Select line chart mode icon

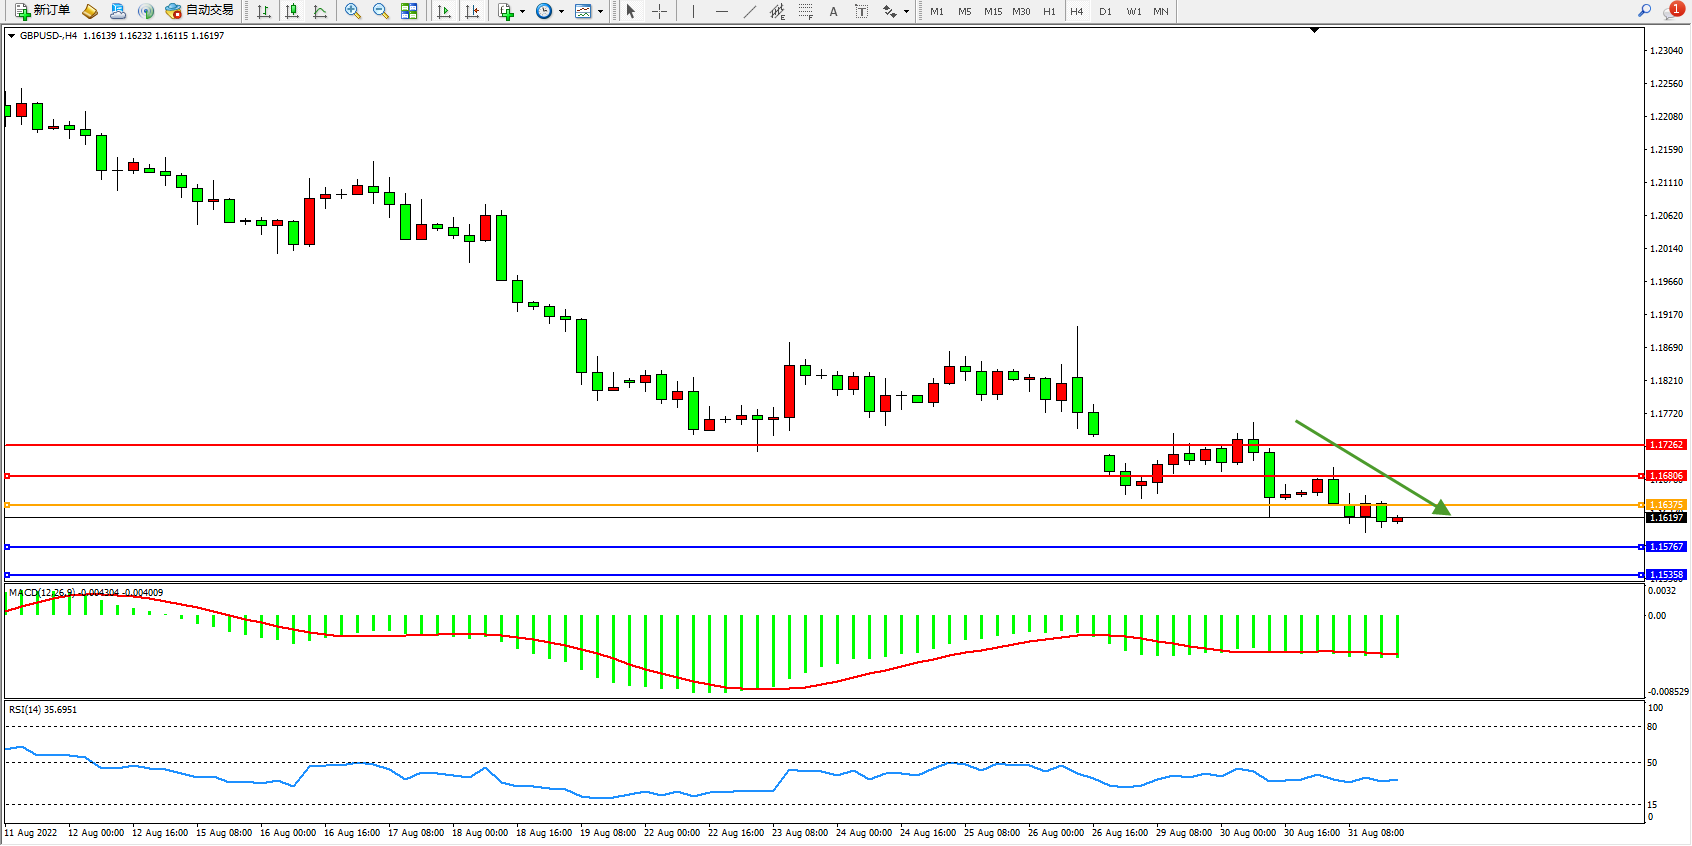[x=320, y=11]
